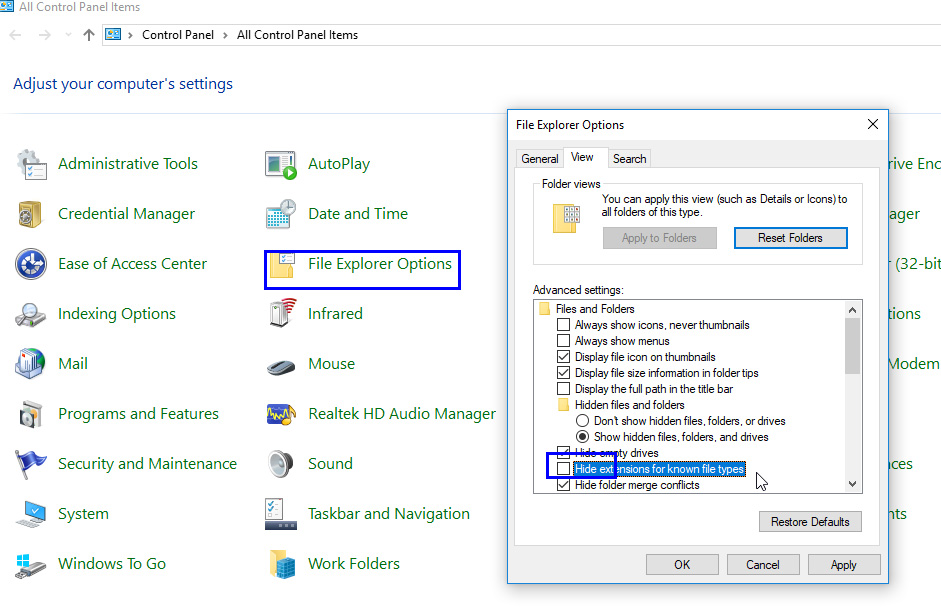The width and height of the screenshot is (941, 609).
Task: Select the View tab
Action: coord(582,157)
